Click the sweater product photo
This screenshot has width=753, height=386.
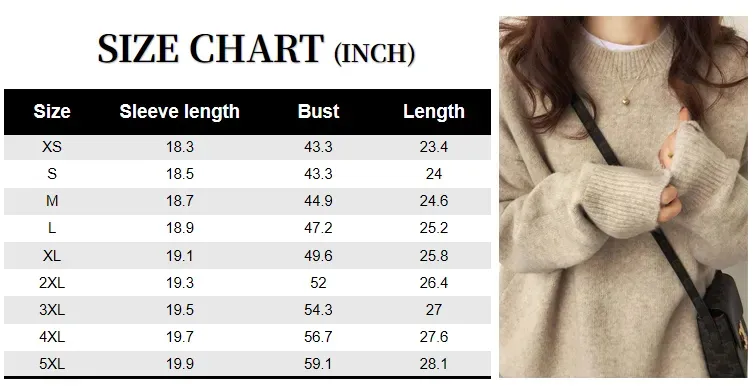pos(623,197)
